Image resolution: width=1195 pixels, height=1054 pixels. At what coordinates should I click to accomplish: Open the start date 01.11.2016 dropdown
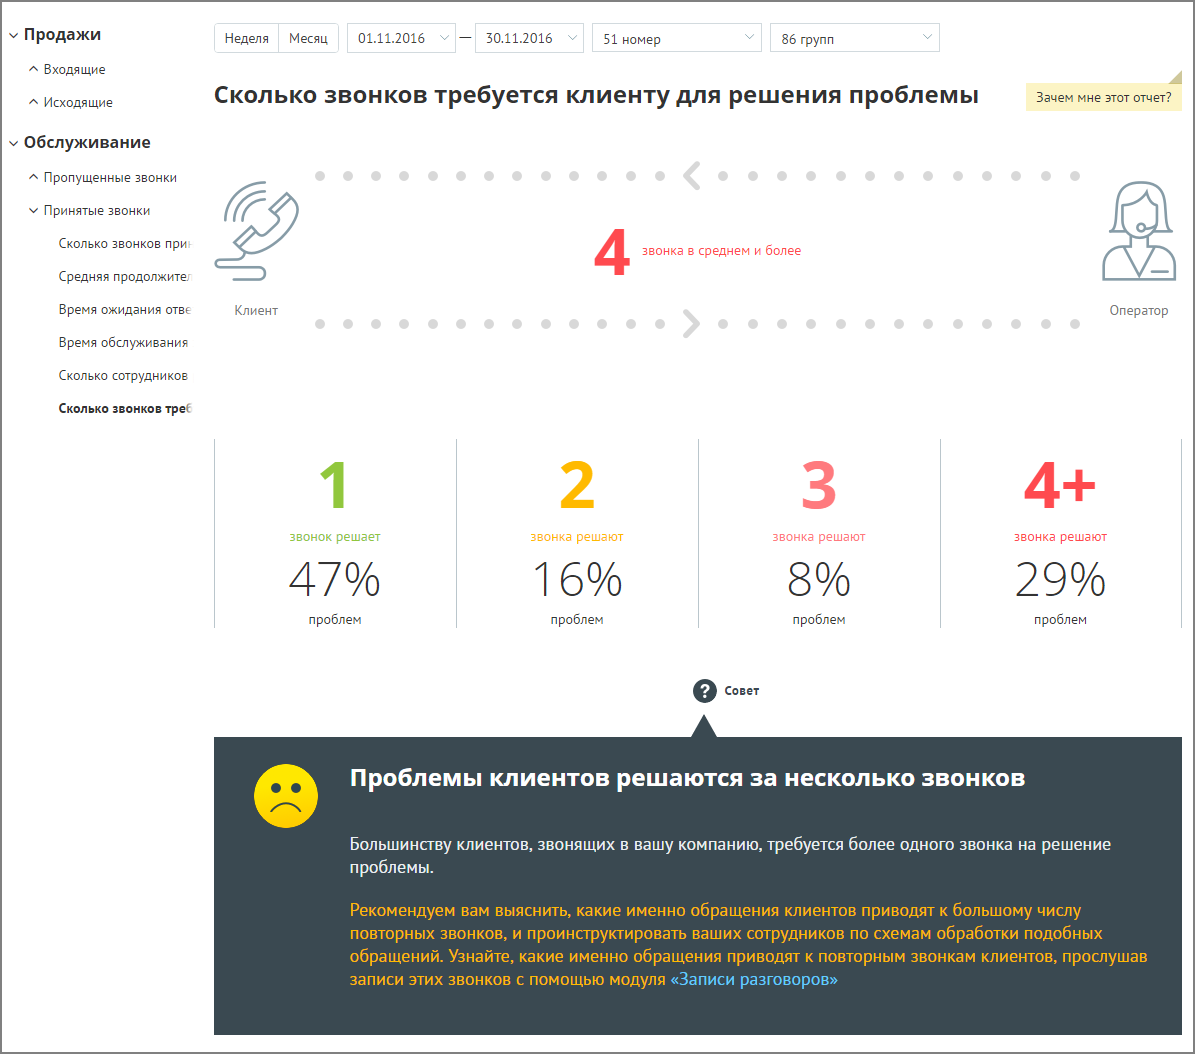pyautogui.click(x=401, y=38)
